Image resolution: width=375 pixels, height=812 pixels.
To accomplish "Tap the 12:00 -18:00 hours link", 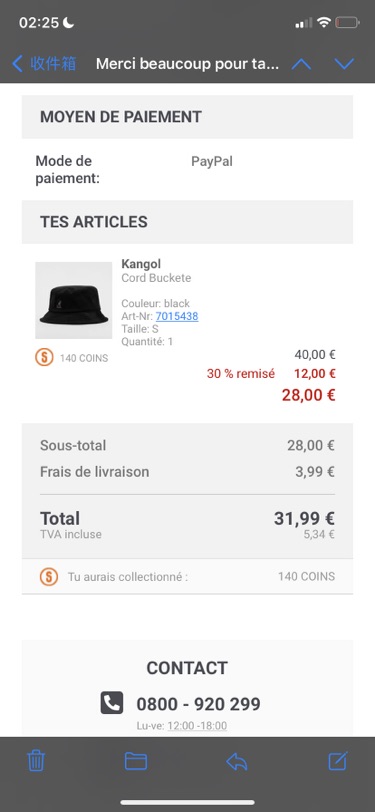I will (197, 726).
